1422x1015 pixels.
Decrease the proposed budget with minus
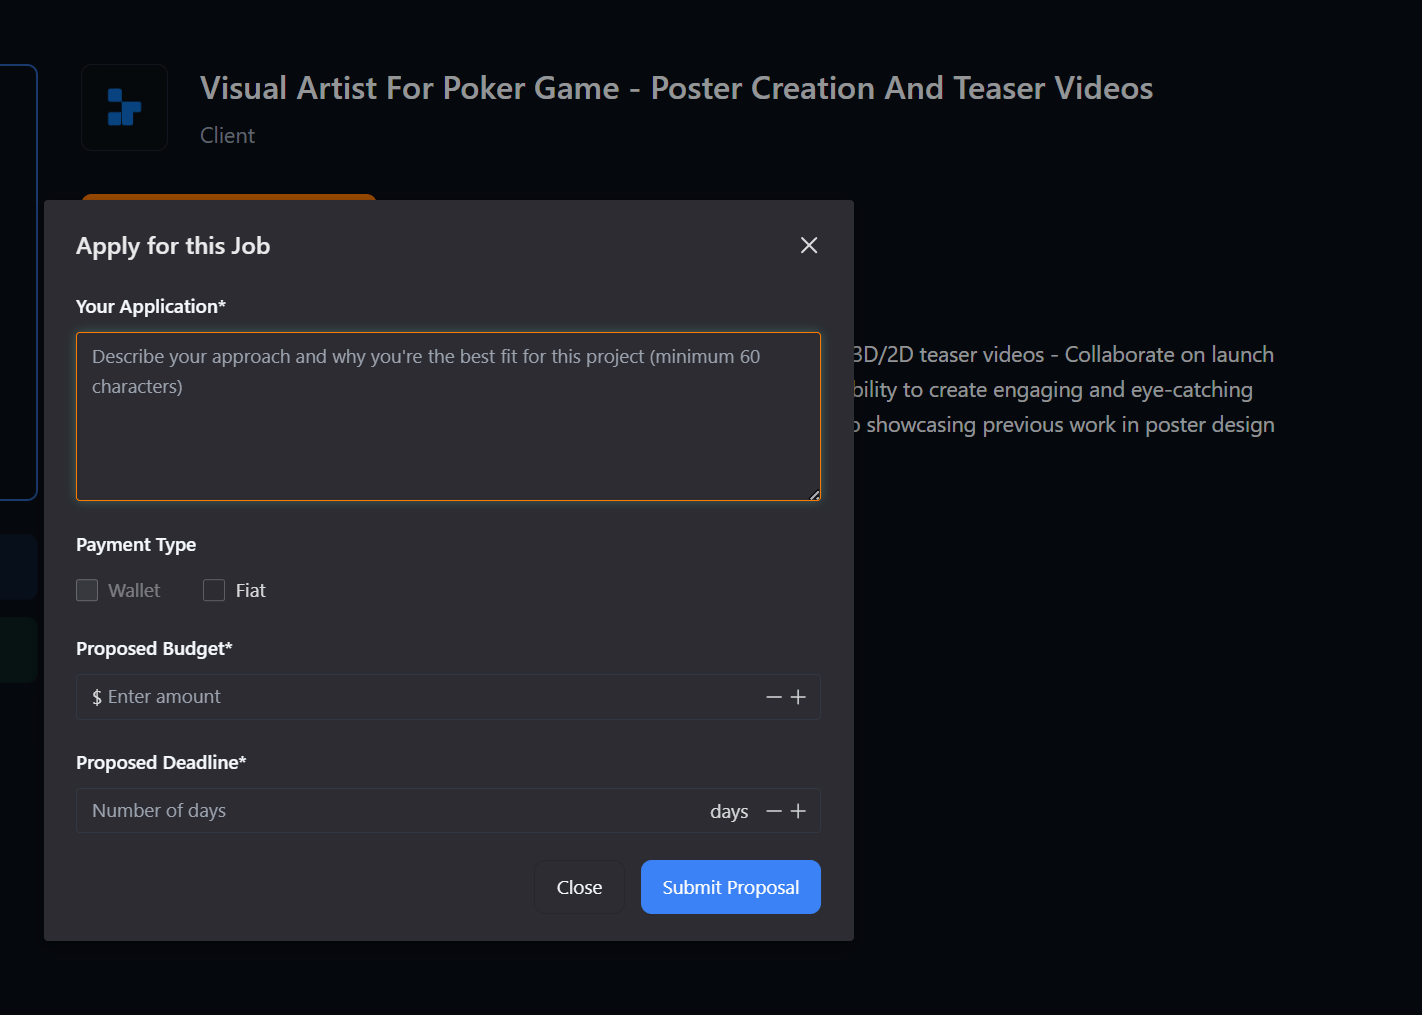774,697
